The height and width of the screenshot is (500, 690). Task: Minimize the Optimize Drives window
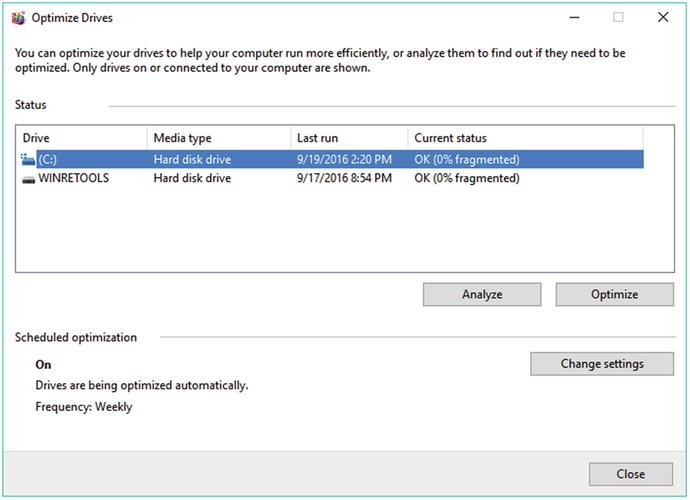coord(573,17)
